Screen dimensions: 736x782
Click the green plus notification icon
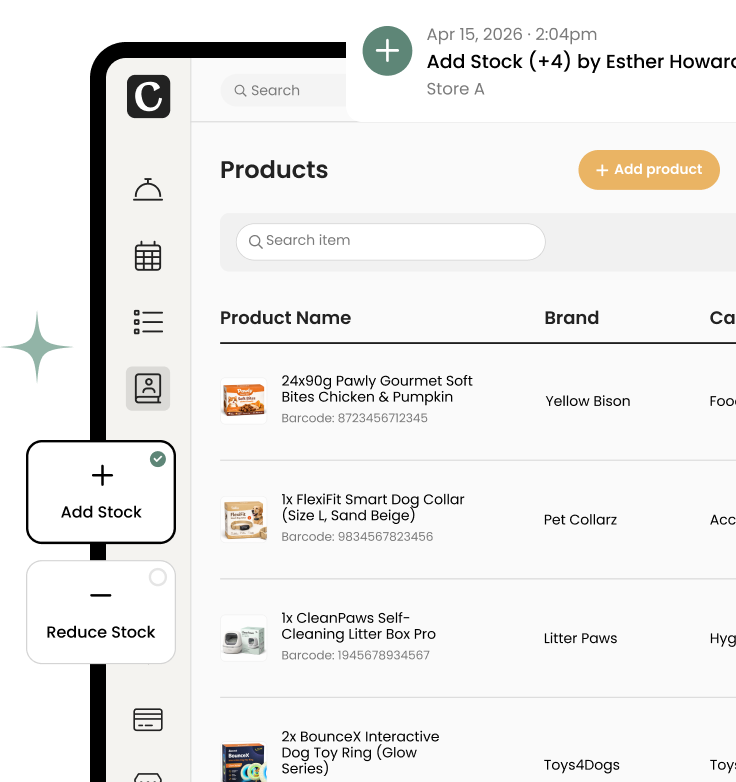(x=387, y=51)
